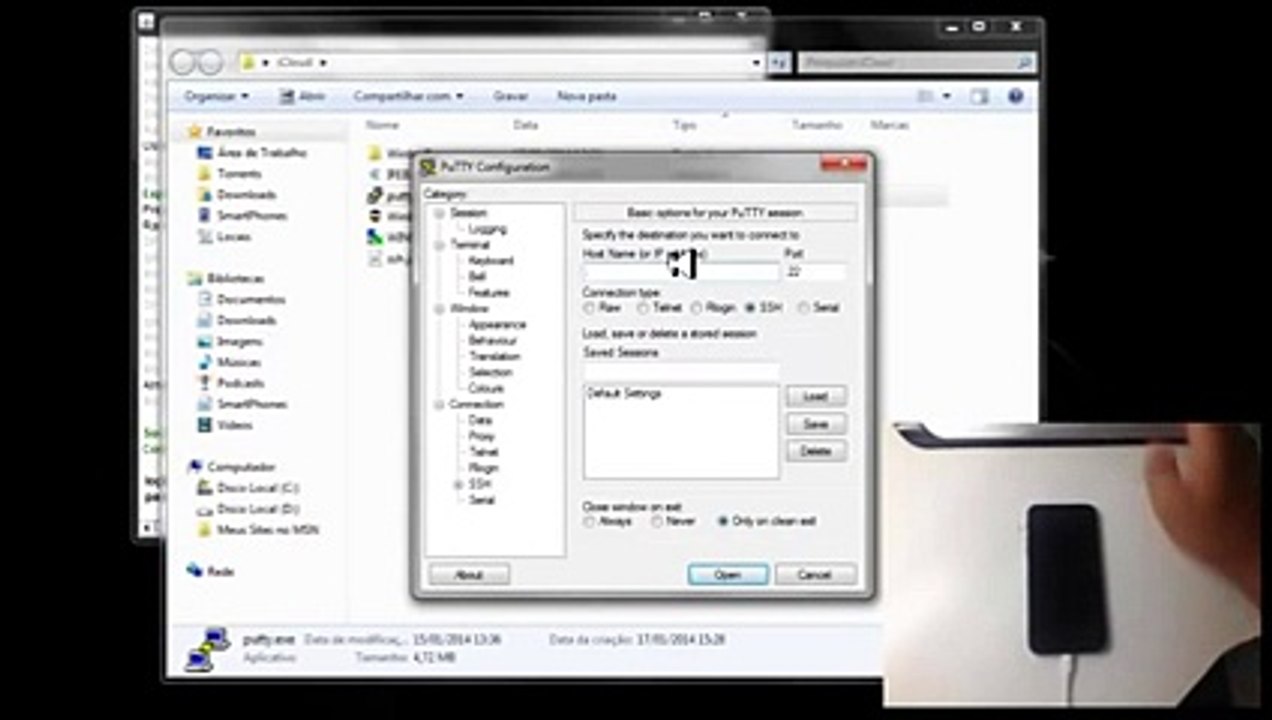Click the Save session button
This screenshot has height=720, width=1272.
coord(816,424)
